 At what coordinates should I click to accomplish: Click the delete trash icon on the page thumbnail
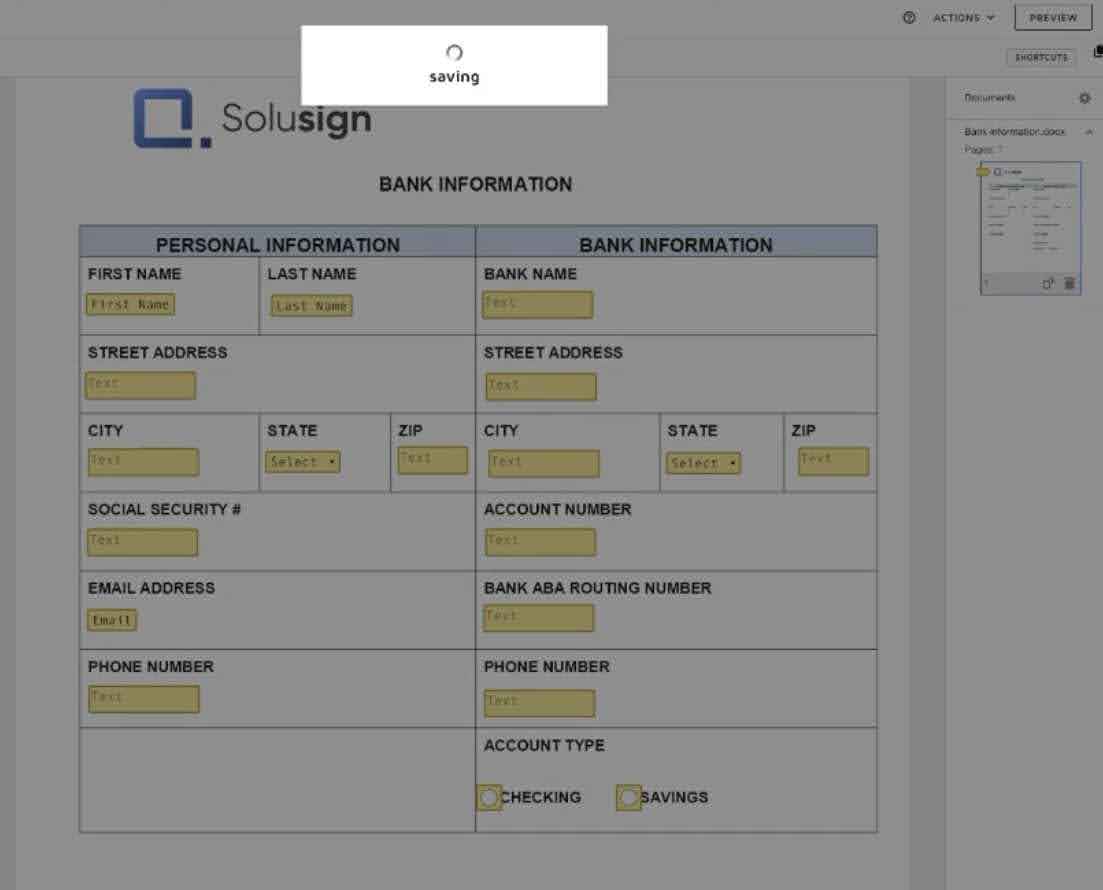(x=1069, y=282)
